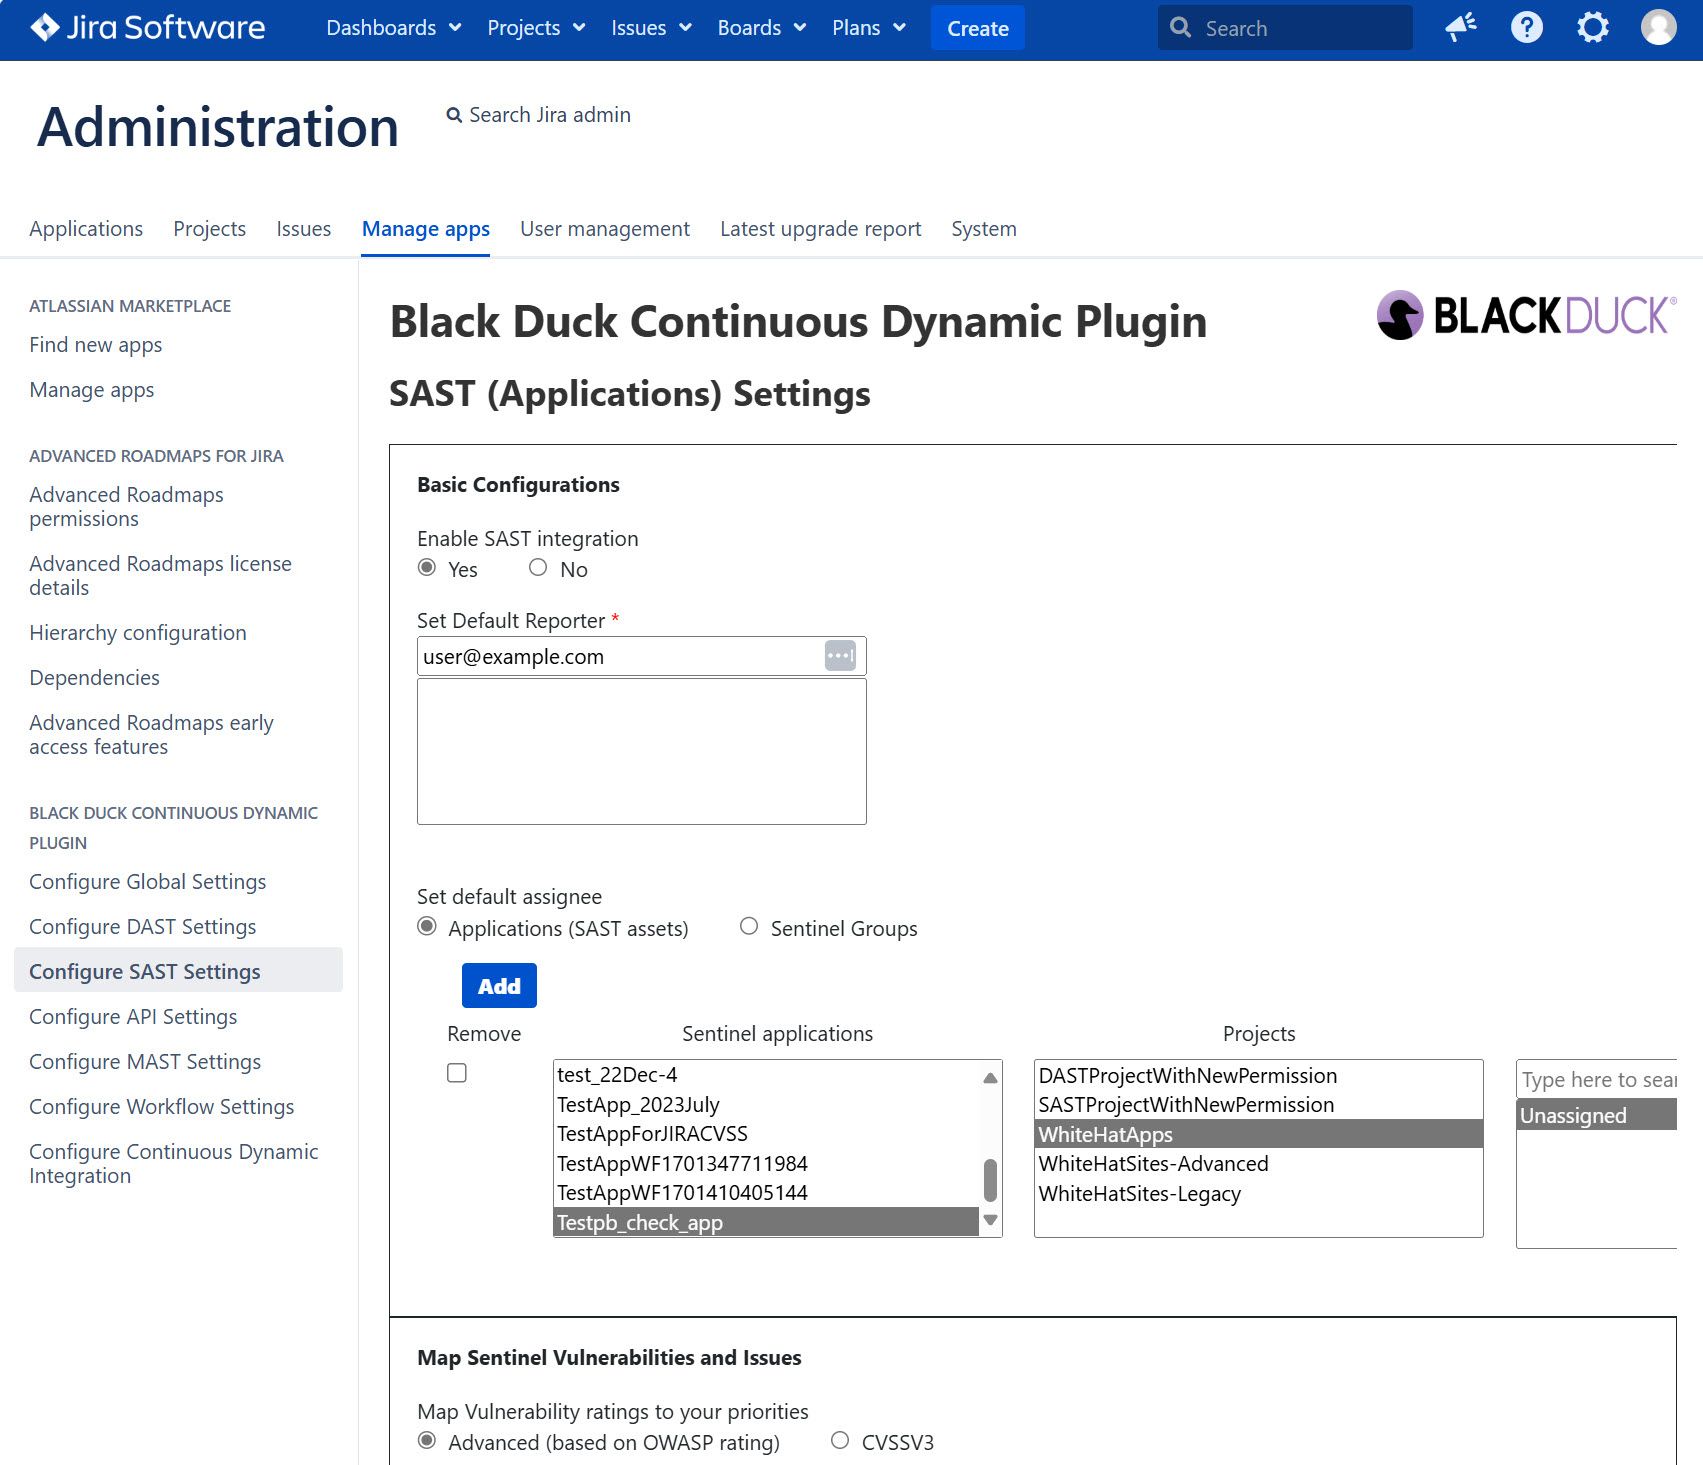Open Manage apps in sidebar
This screenshot has height=1465, width=1703.
(x=91, y=390)
